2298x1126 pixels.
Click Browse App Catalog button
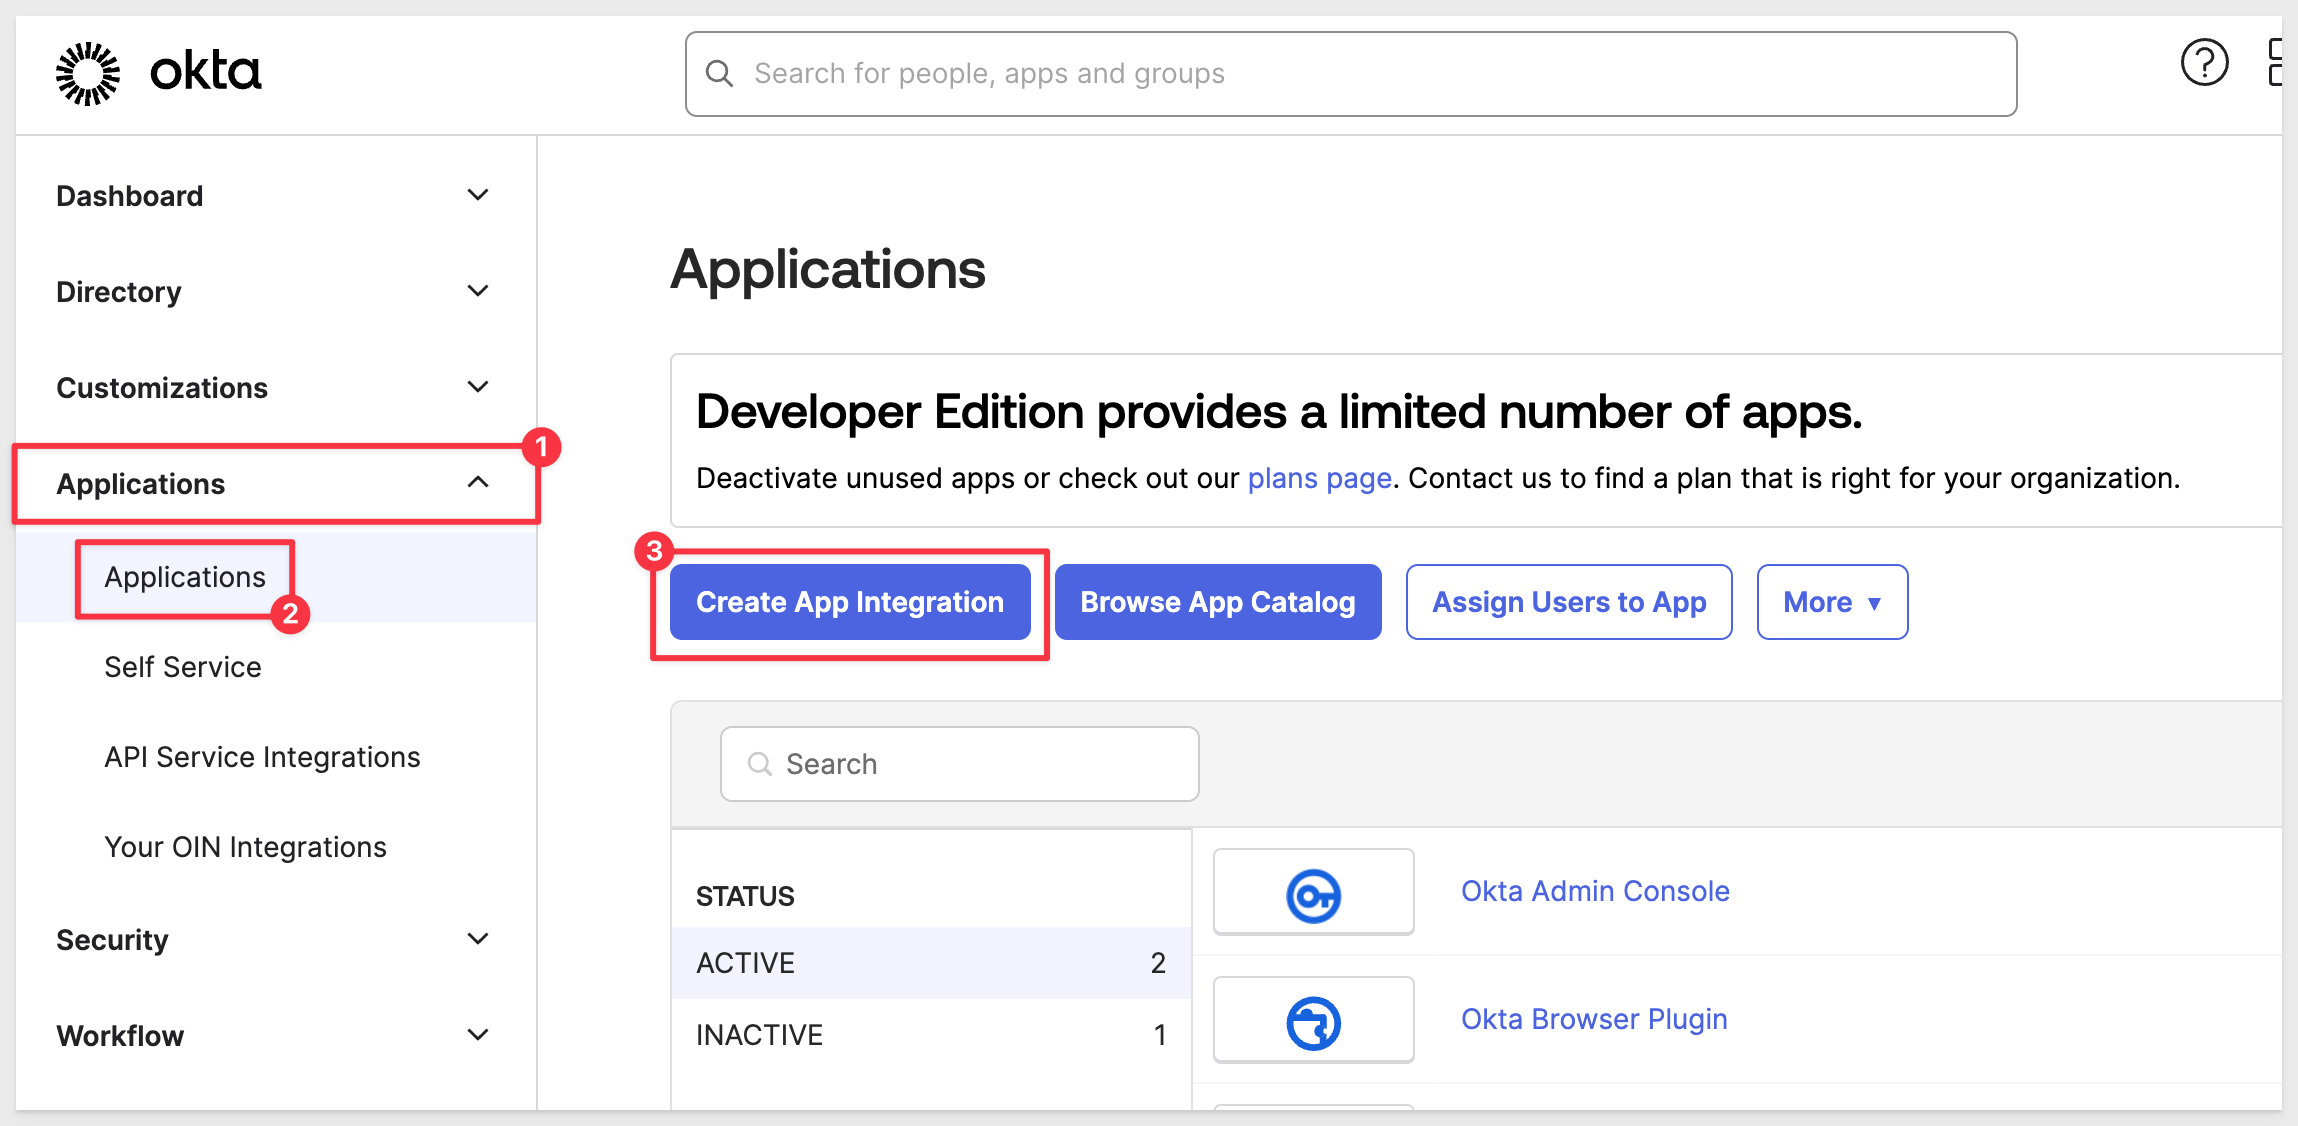(x=1217, y=602)
